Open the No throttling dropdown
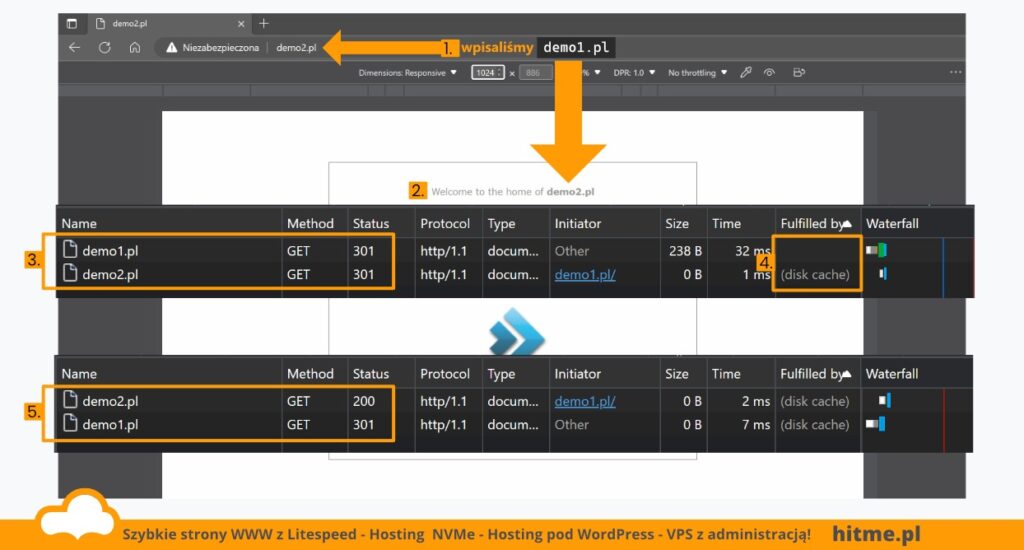Viewport: 1024px width, 550px height. point(697,73)
